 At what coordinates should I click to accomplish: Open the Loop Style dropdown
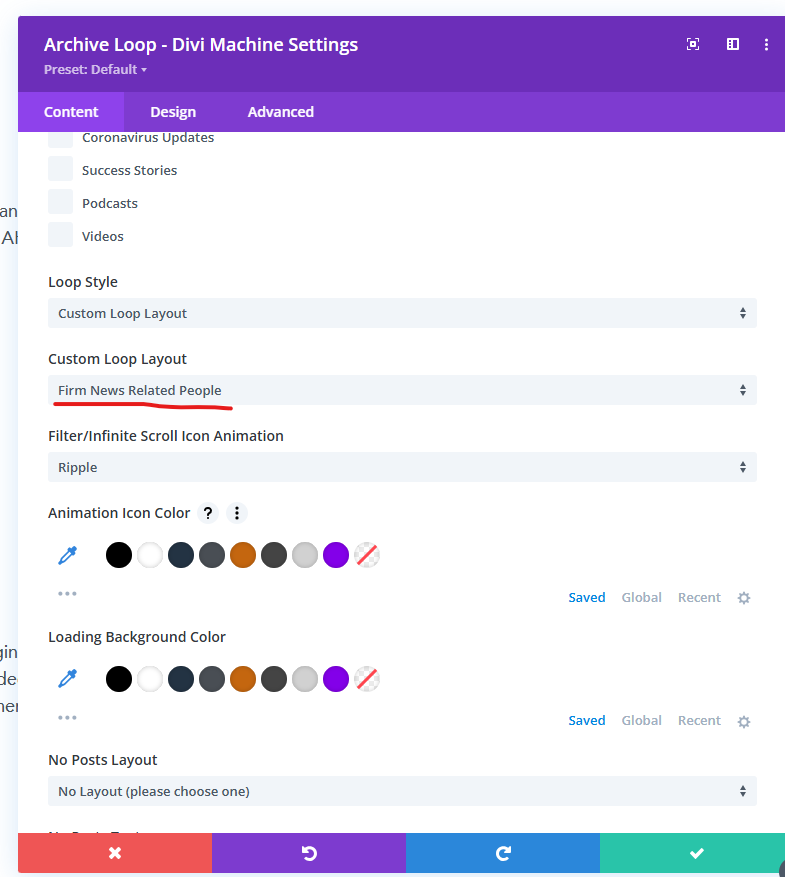(402, 313)
